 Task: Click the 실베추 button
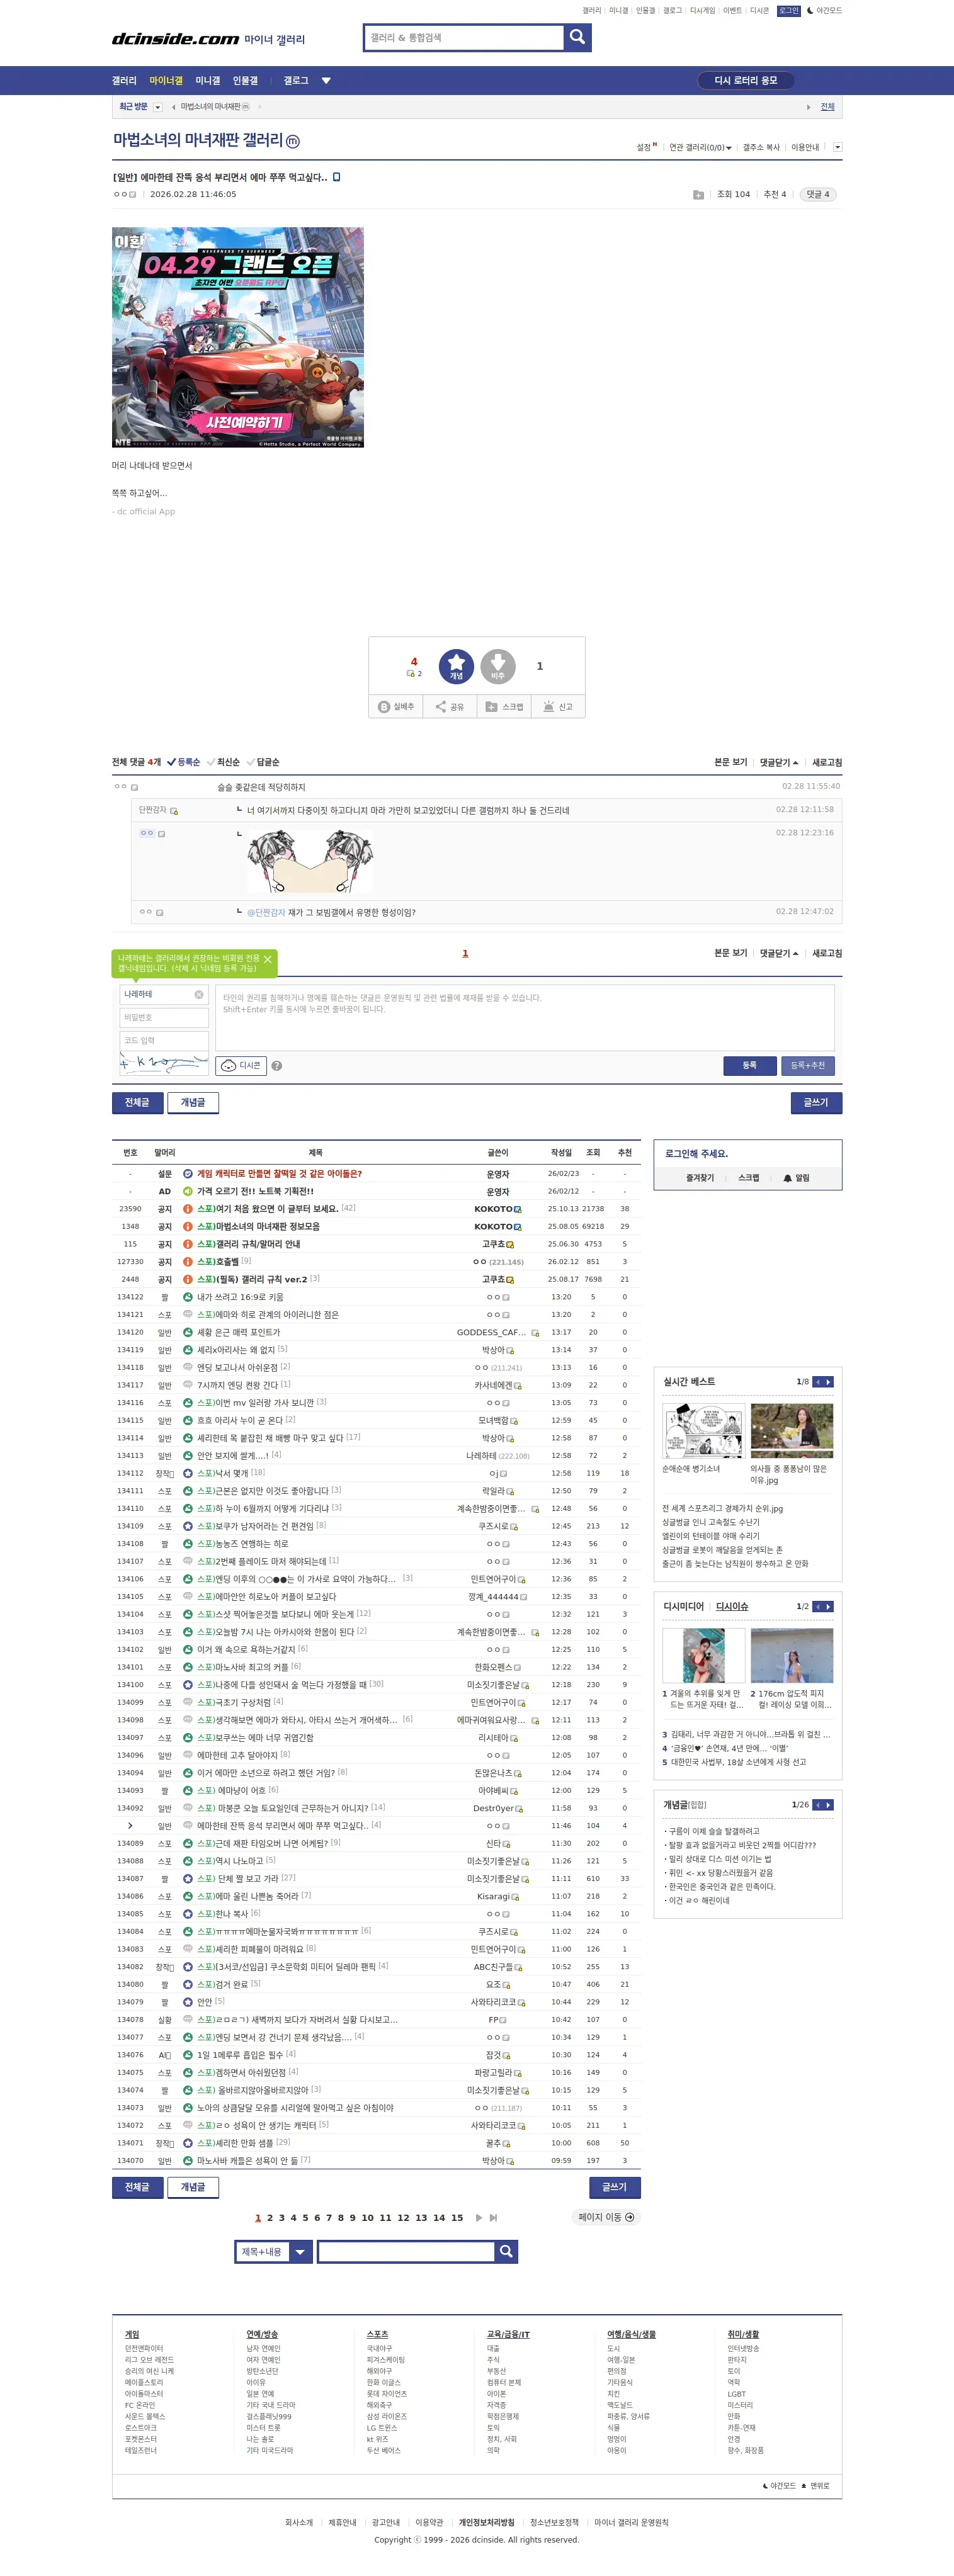[396, 706]
